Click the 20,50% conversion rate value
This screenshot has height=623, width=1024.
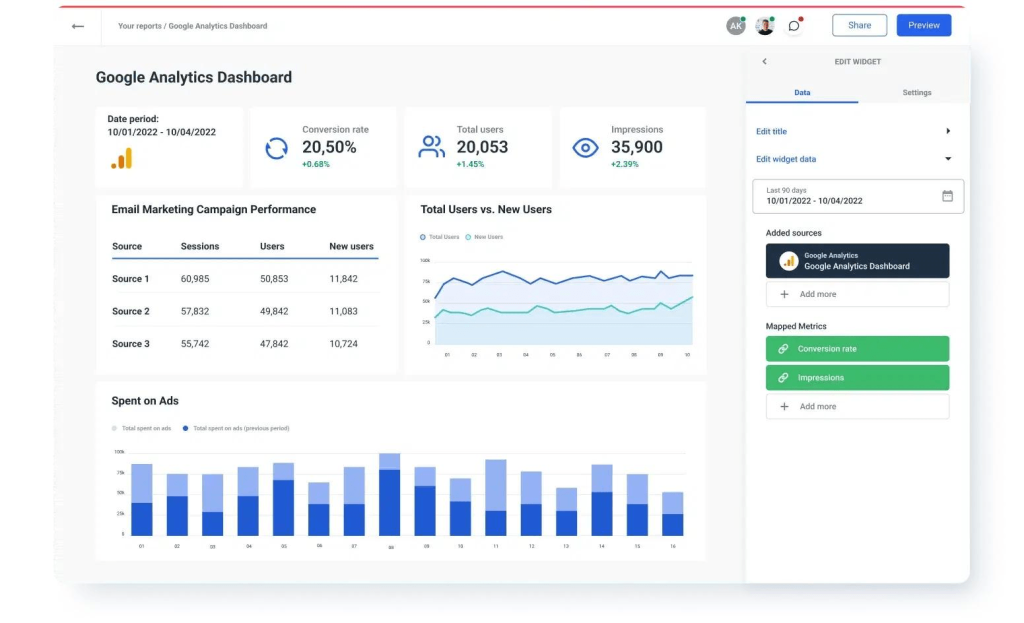pyautogui.click(x=329, y=147)
